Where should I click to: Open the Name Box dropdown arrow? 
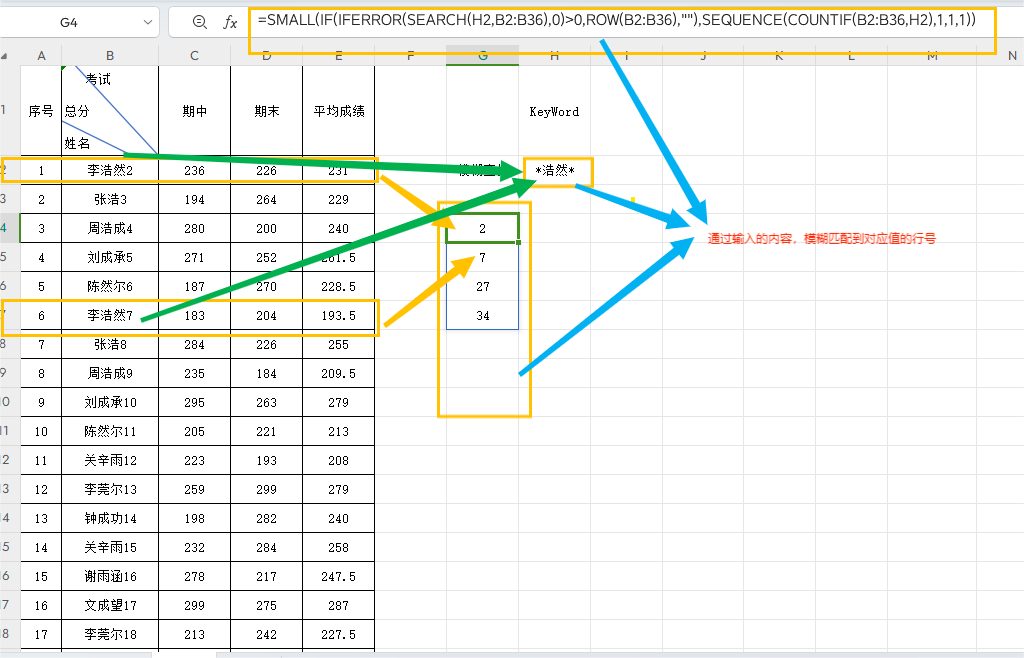pos(148,23)
